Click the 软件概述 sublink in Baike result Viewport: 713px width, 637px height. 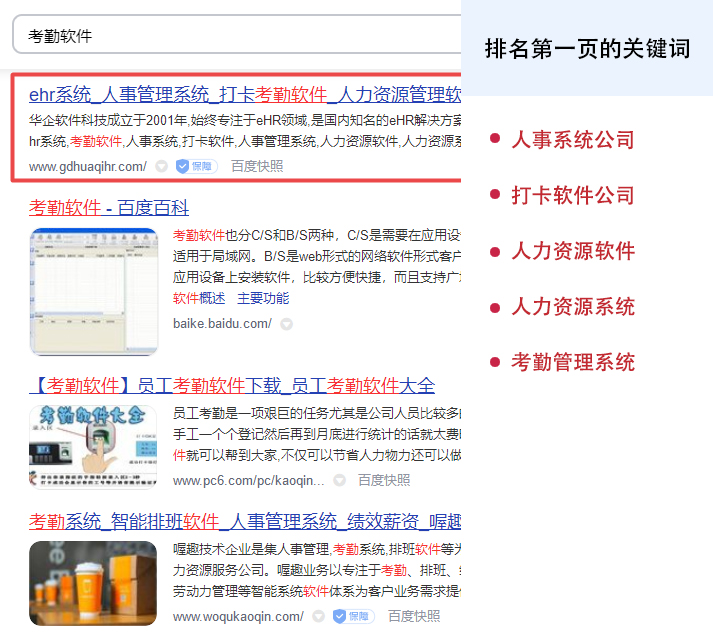tap(199, 298)
